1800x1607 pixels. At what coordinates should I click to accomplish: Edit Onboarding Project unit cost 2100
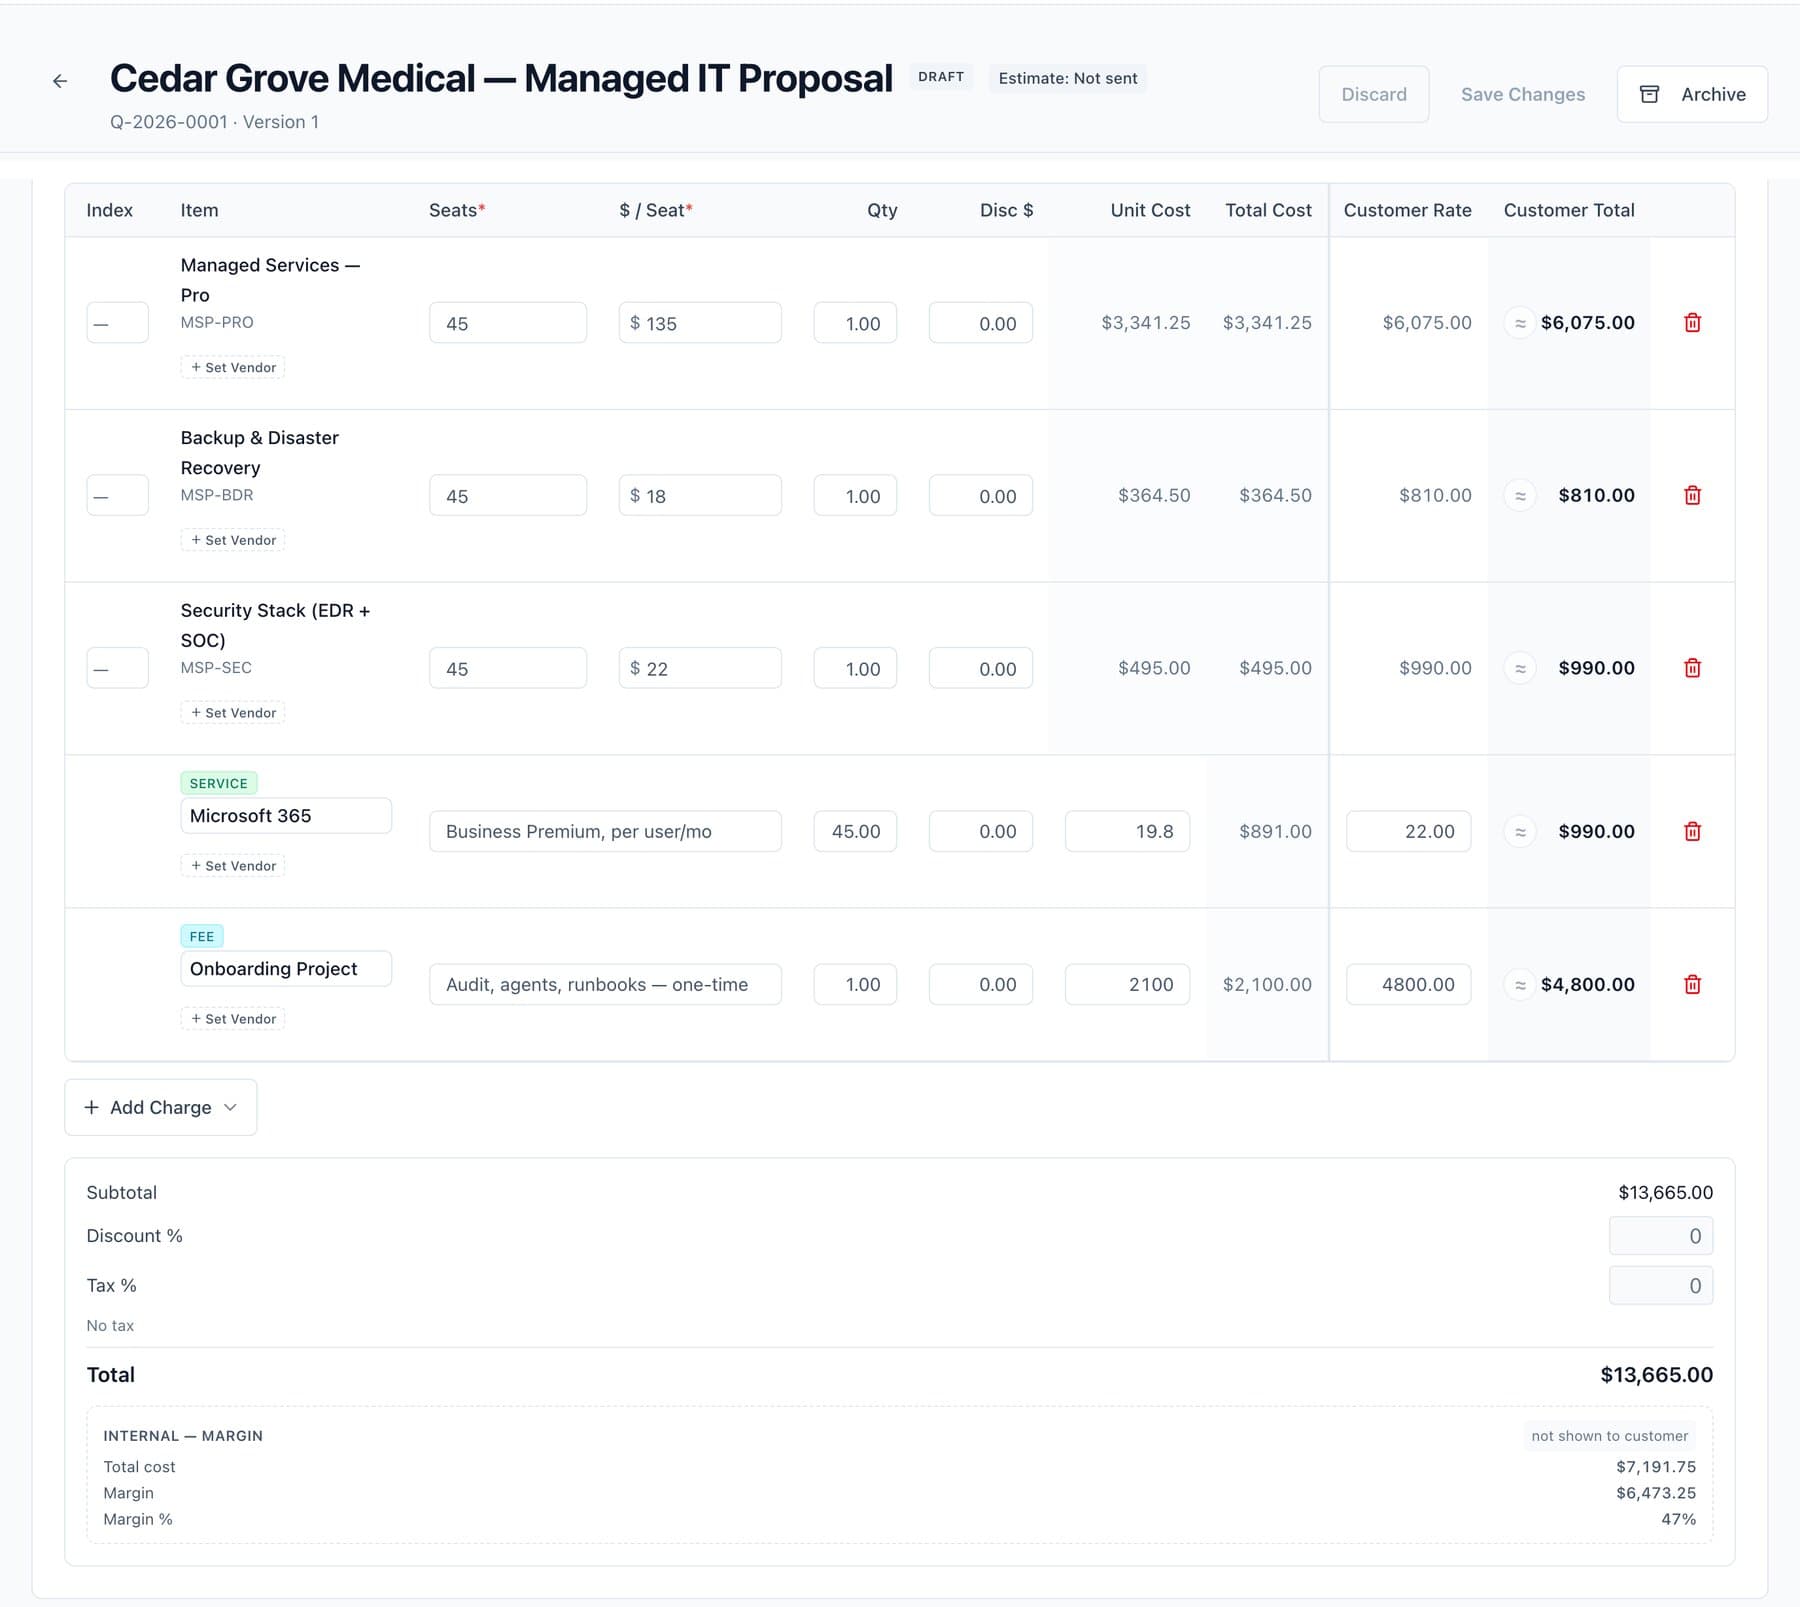[1127, 985]
